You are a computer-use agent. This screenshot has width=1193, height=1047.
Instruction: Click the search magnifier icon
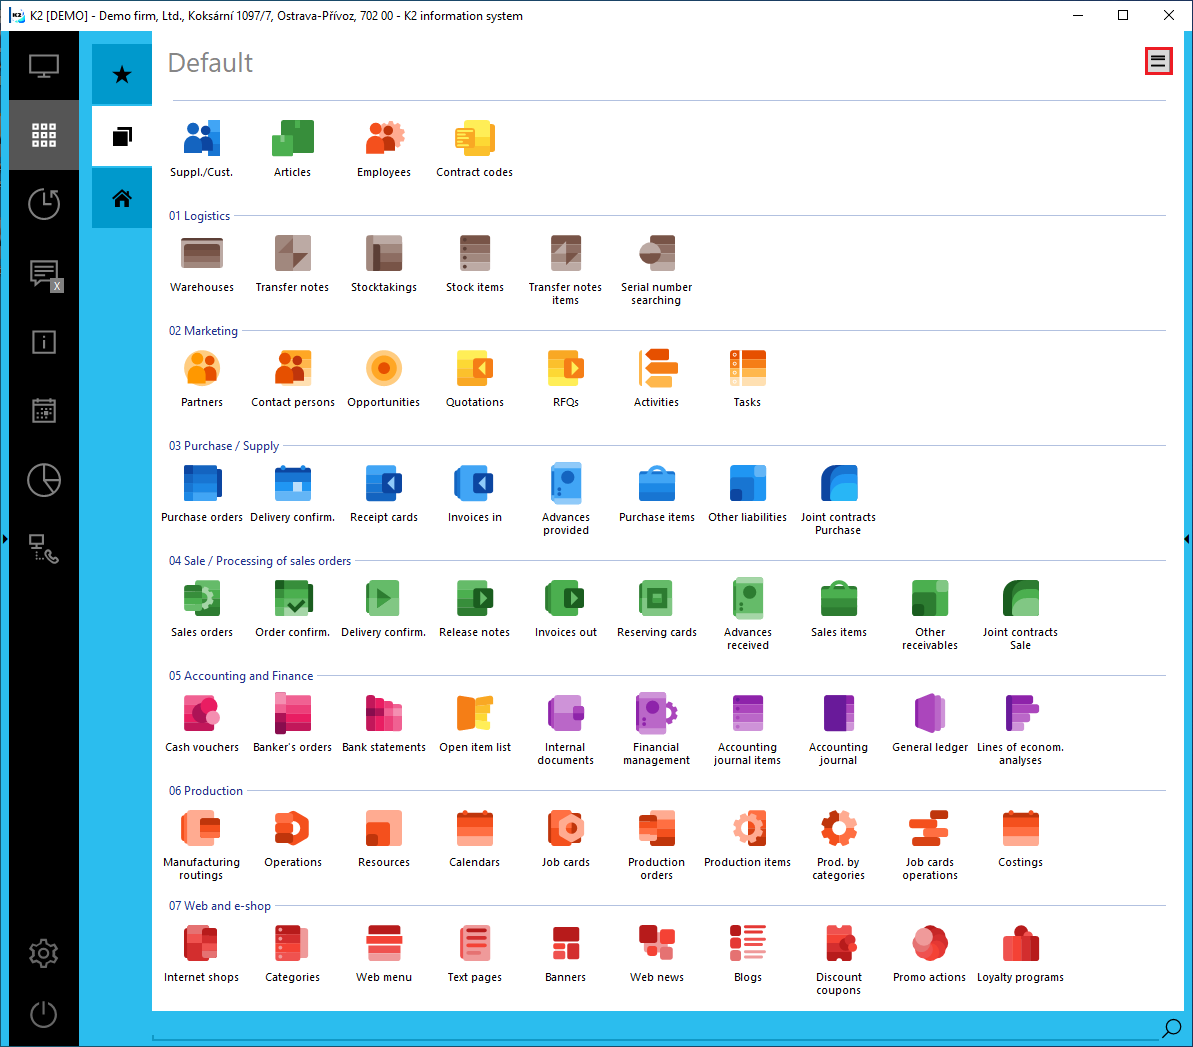point(1172,1028)
